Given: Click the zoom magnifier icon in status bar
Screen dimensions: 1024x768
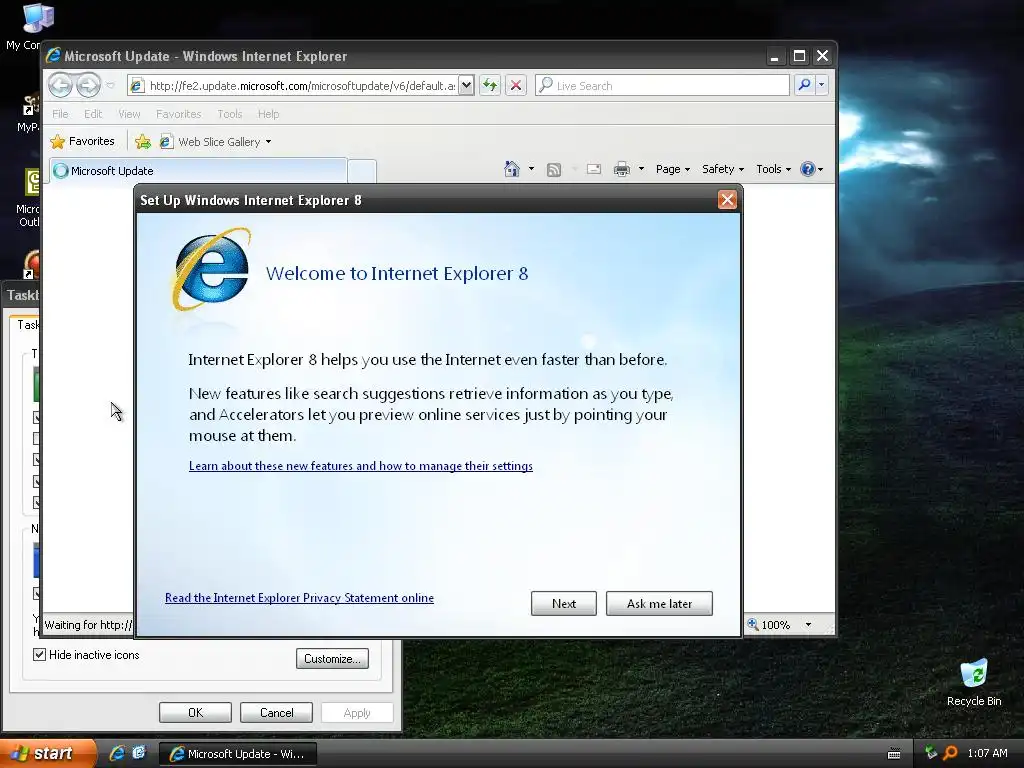Looking at the screenshot, I should click(753, 624).
